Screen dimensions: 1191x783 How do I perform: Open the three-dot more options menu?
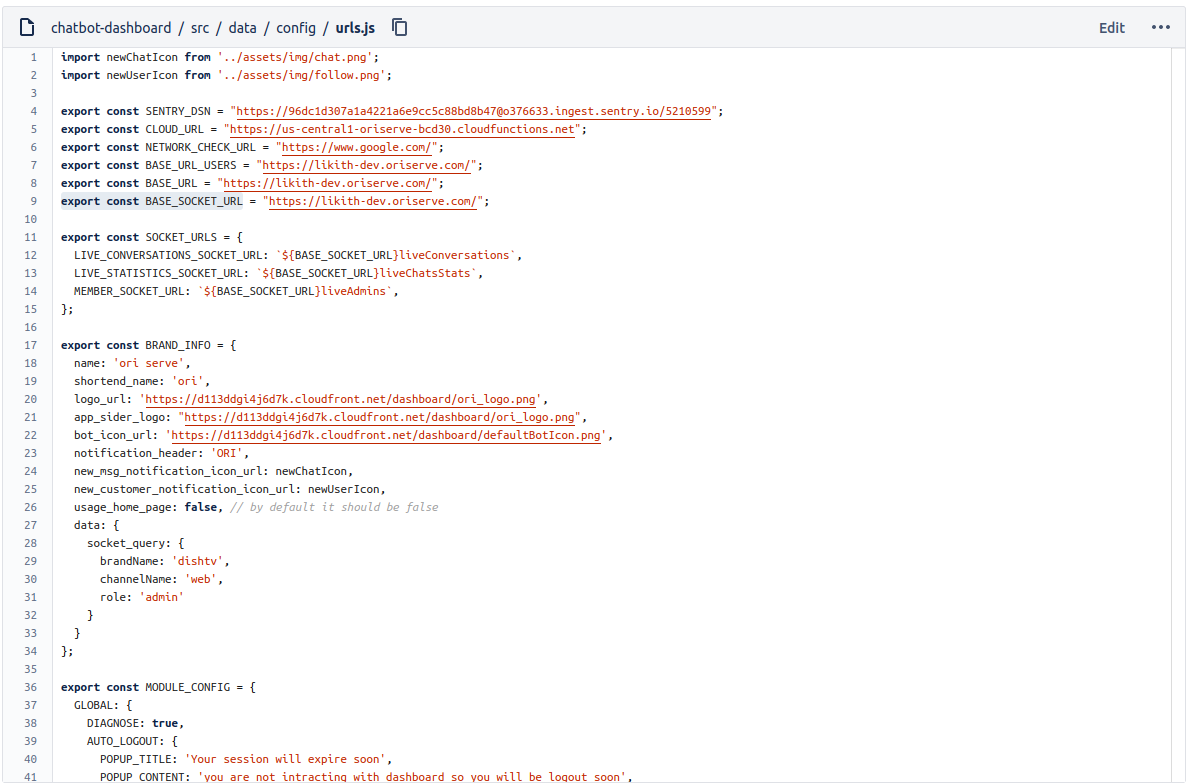(x=1160, y=27)
